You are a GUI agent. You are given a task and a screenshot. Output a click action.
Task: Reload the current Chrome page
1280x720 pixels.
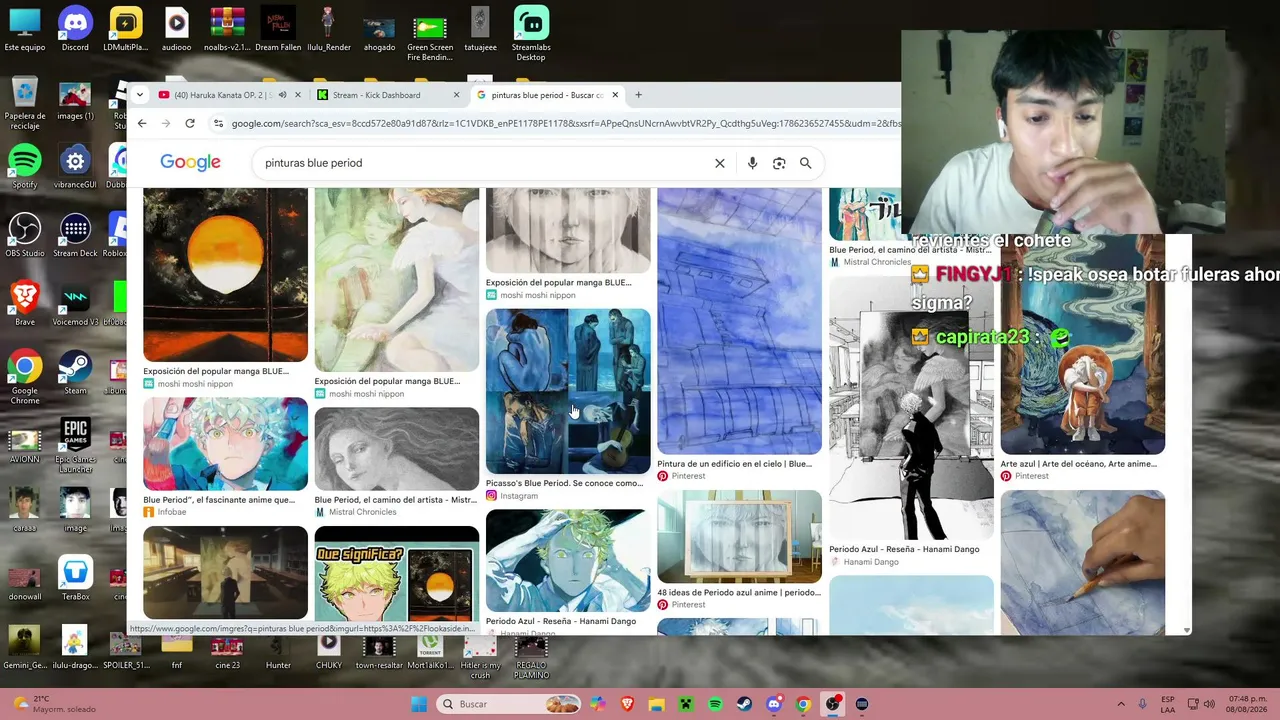[190, 123]
